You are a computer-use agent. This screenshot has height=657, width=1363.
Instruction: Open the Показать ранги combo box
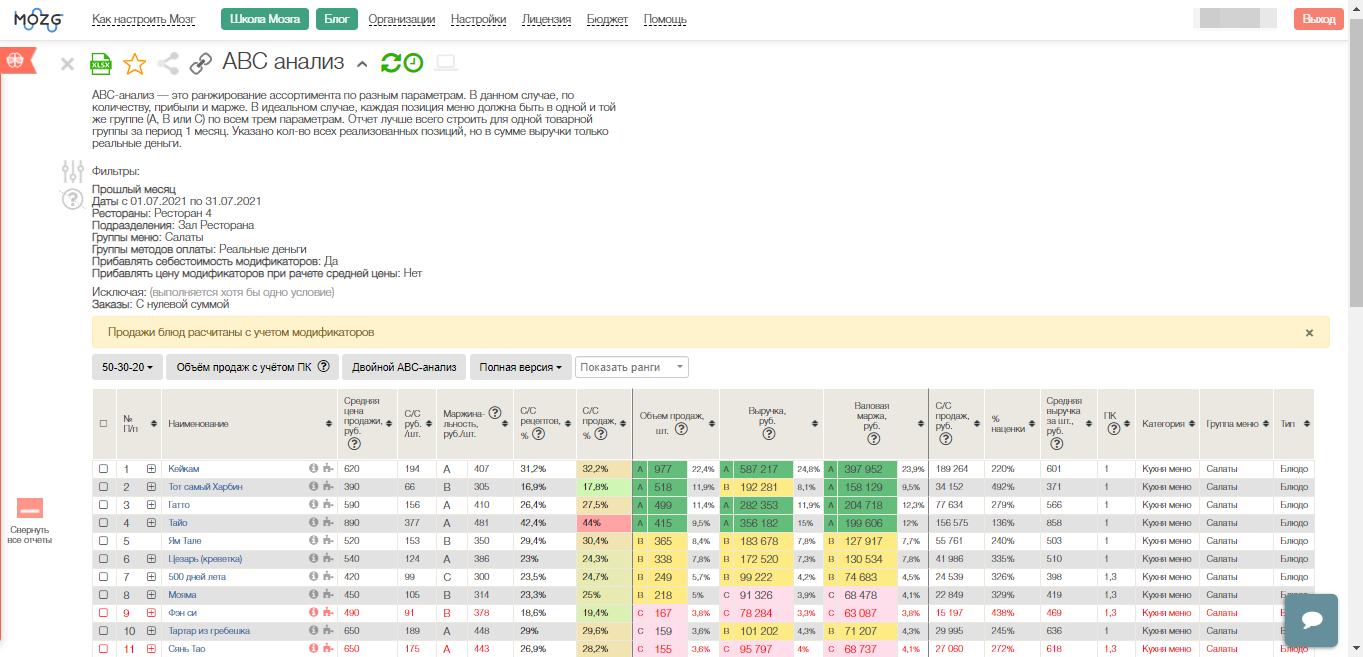631,367
